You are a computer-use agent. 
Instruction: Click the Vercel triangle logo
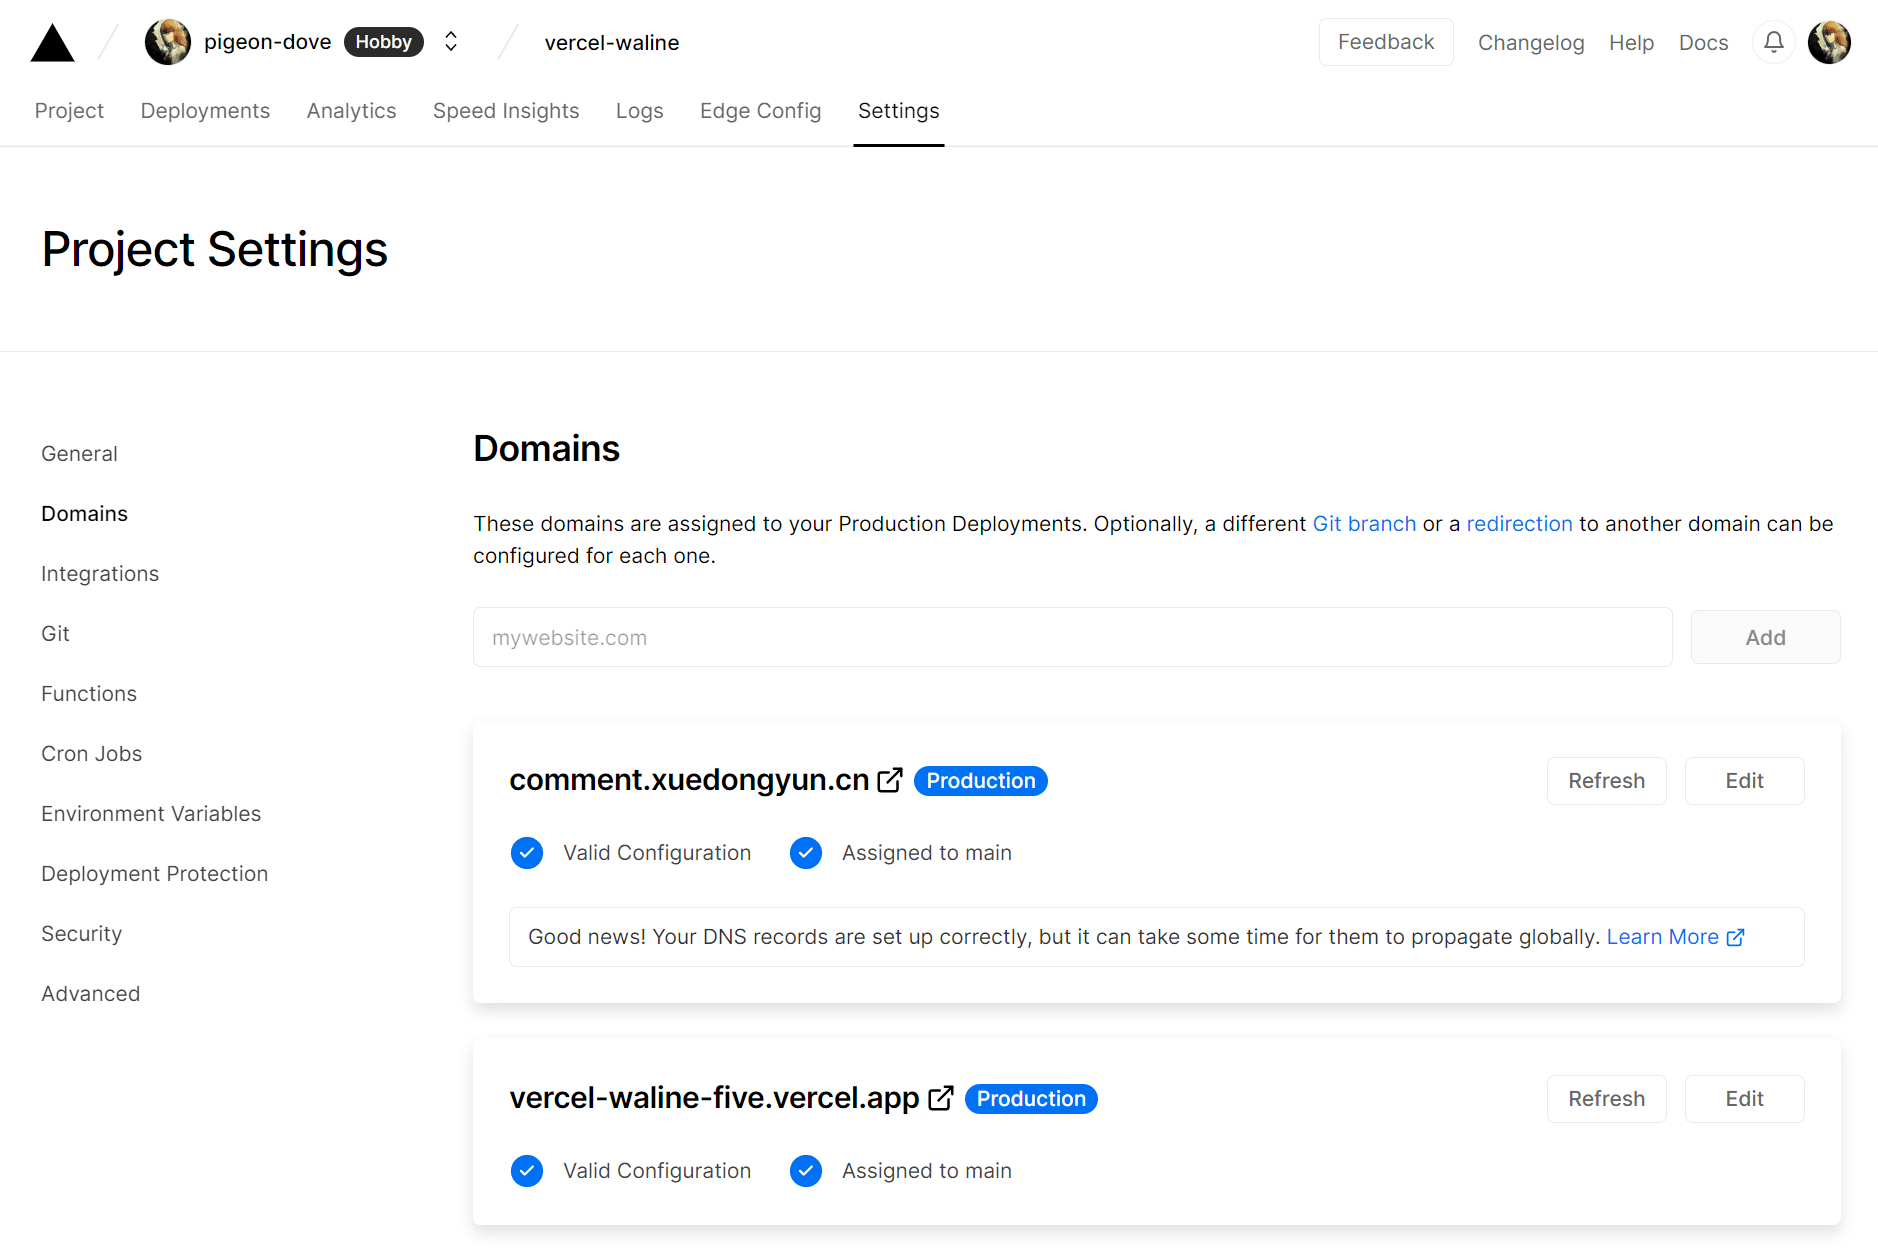click(x=53, y=43)
